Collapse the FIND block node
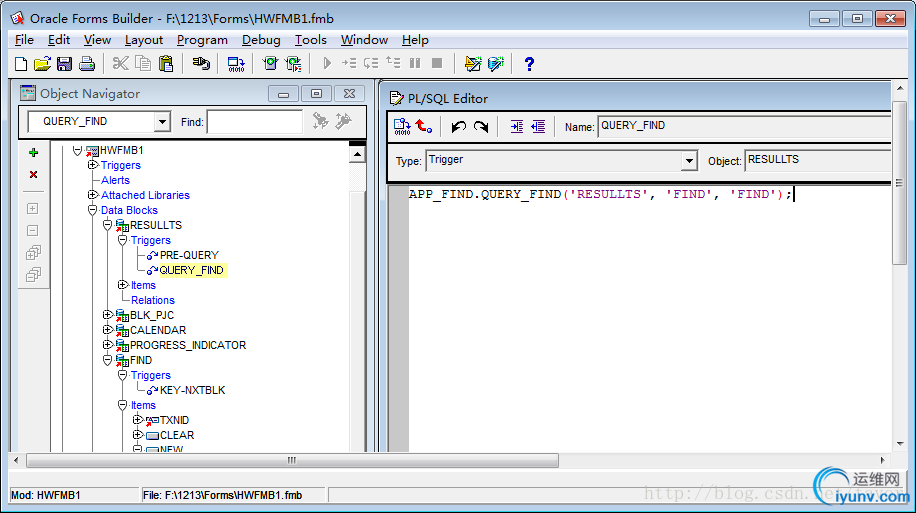The width and height of the screenshot is (916, 513). pos(107,360)
